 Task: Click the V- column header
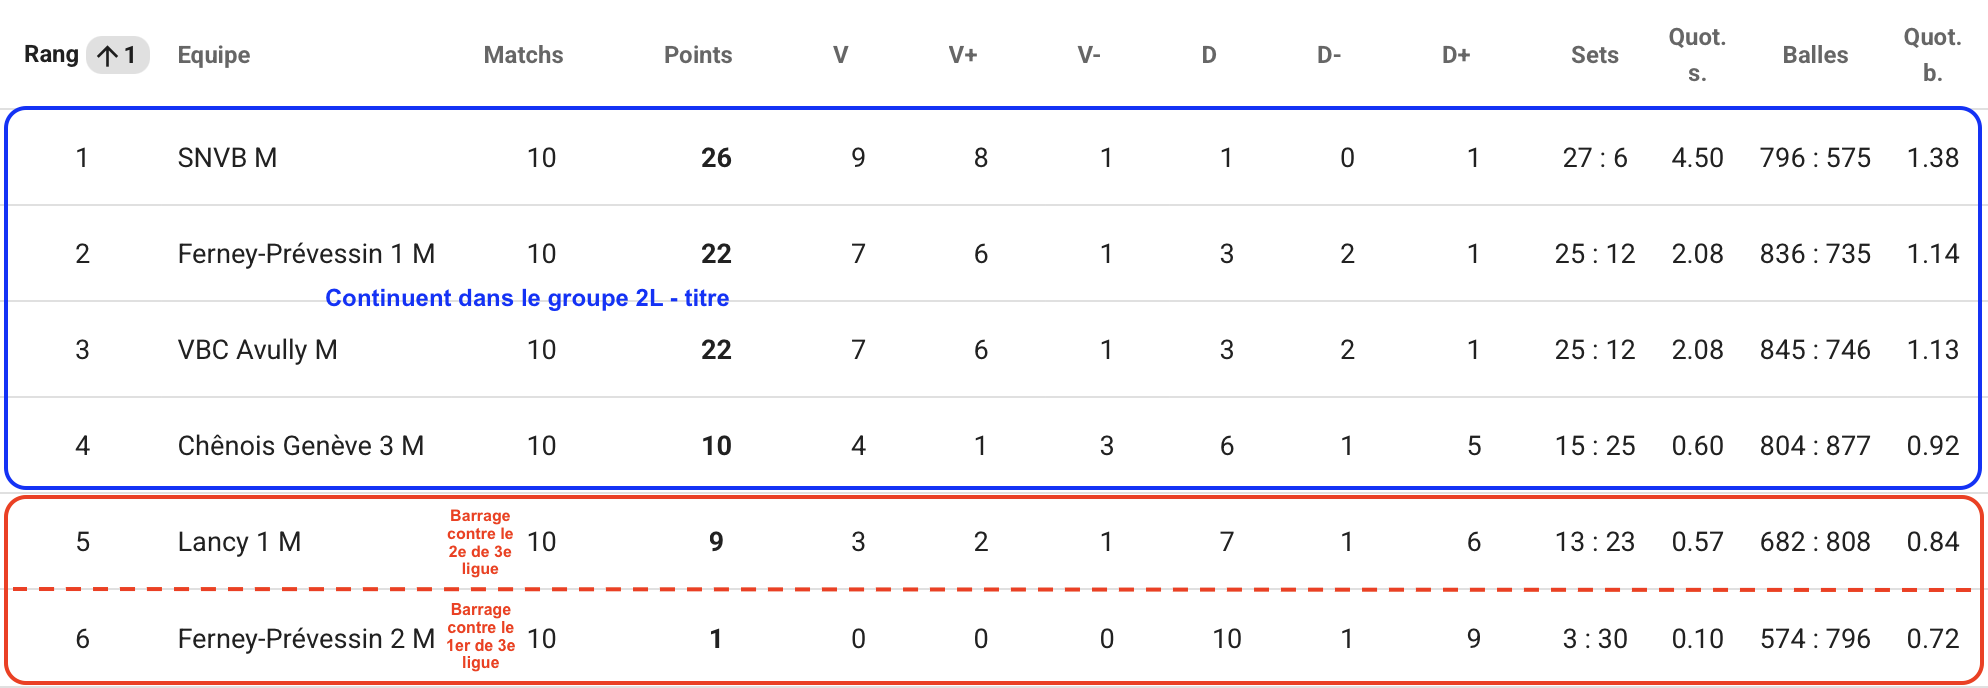click(x=1089, y=55)
